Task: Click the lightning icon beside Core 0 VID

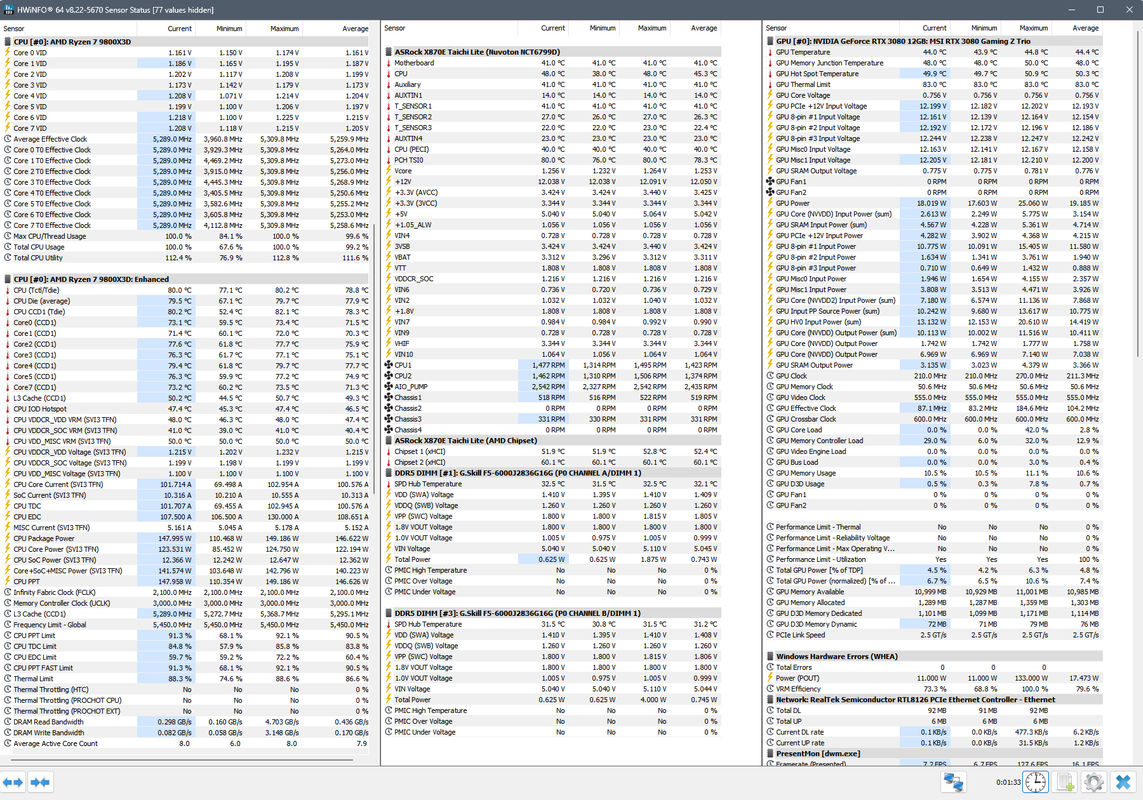Action: [8, 53]
